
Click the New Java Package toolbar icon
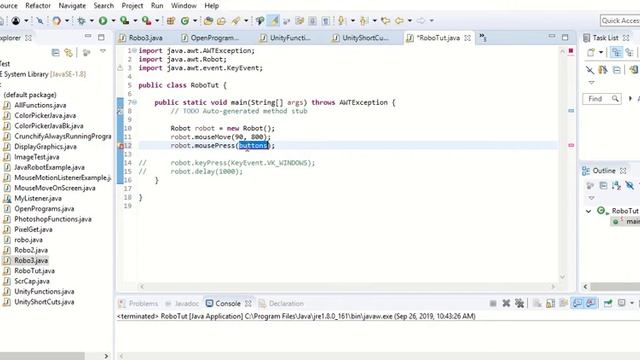[x=171, y=20]
